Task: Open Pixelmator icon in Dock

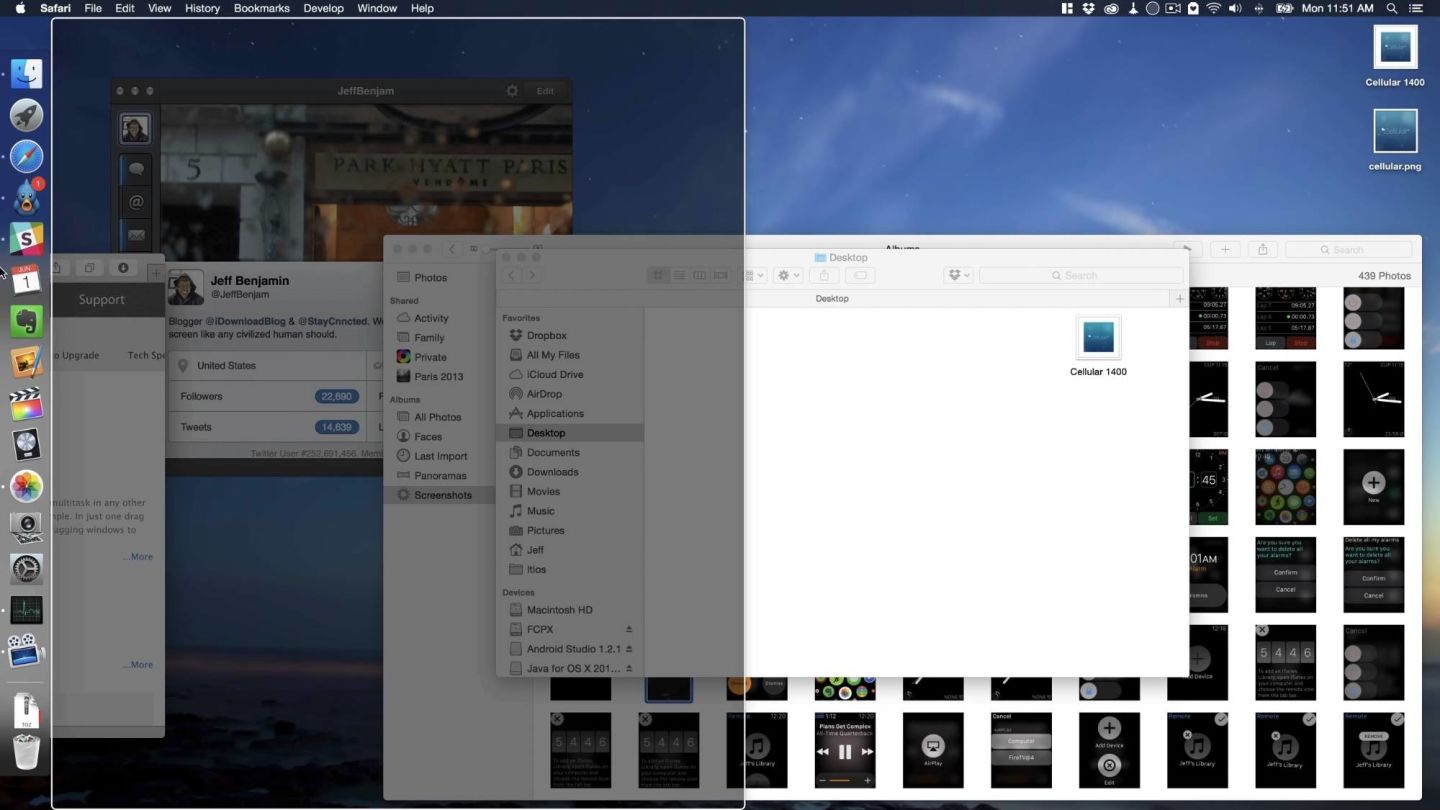Action: (27, 362)
